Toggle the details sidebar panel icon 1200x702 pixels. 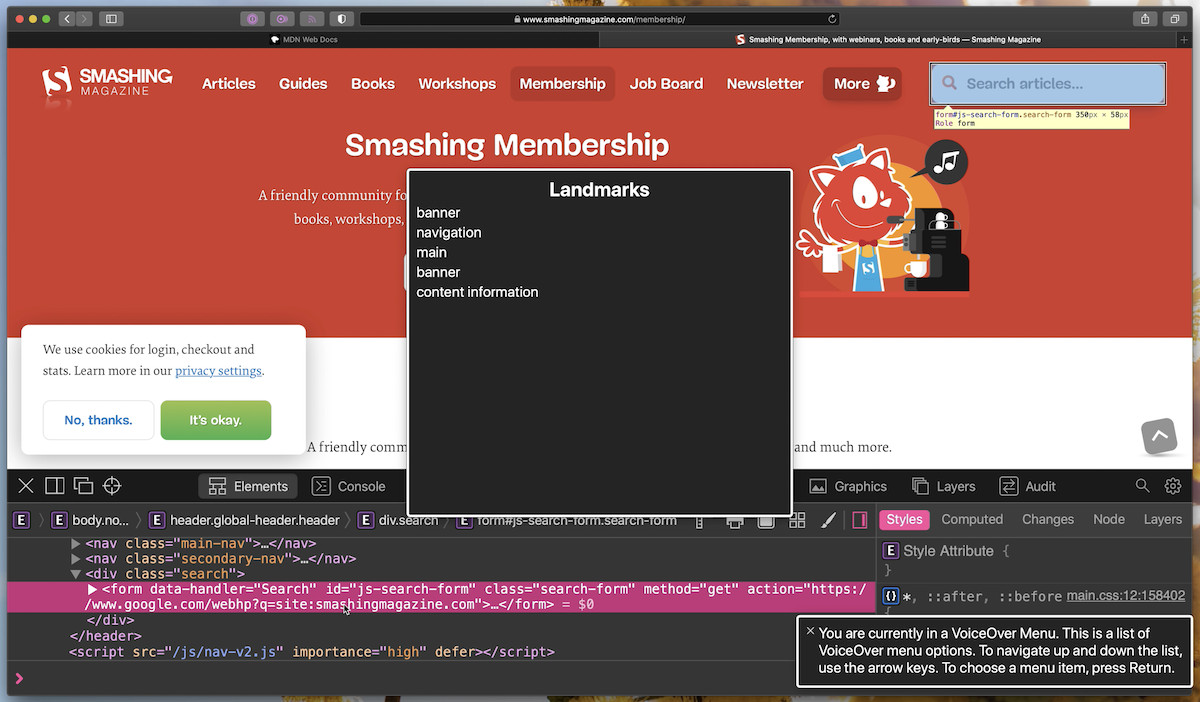click(859, 520)
